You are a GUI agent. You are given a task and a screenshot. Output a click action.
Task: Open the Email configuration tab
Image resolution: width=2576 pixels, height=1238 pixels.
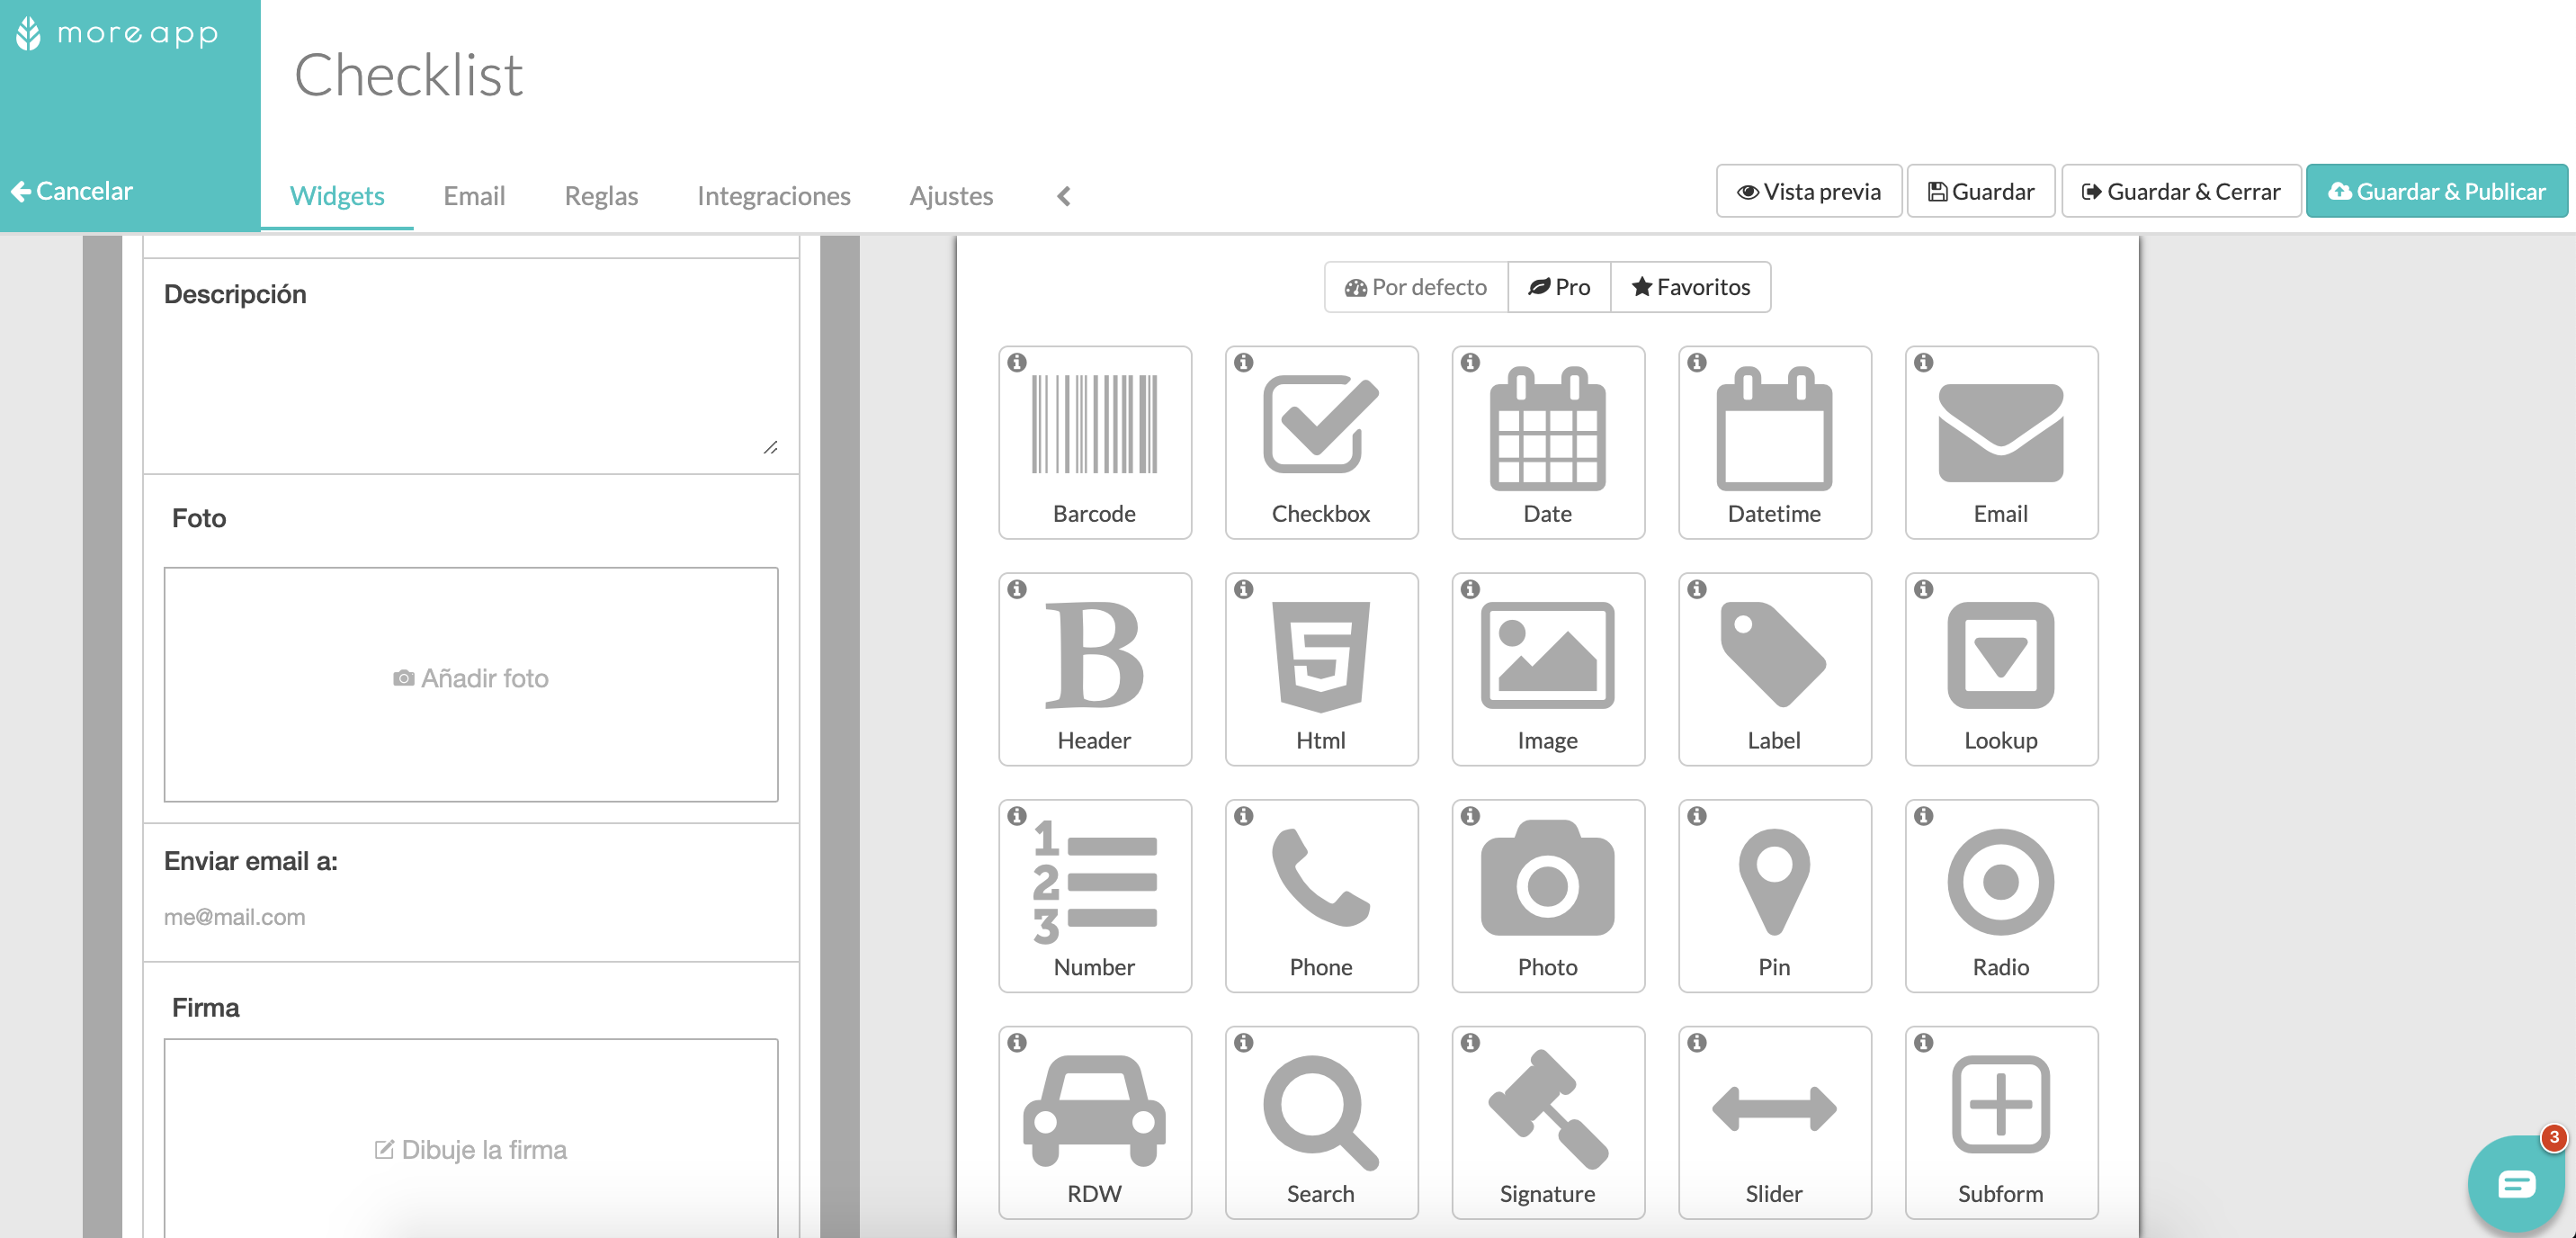pyautogui.click(x=477, y=195)
